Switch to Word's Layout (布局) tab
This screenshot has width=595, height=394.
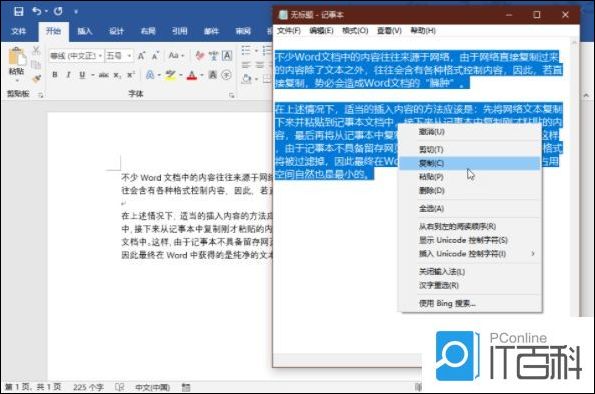pos(148,31)
